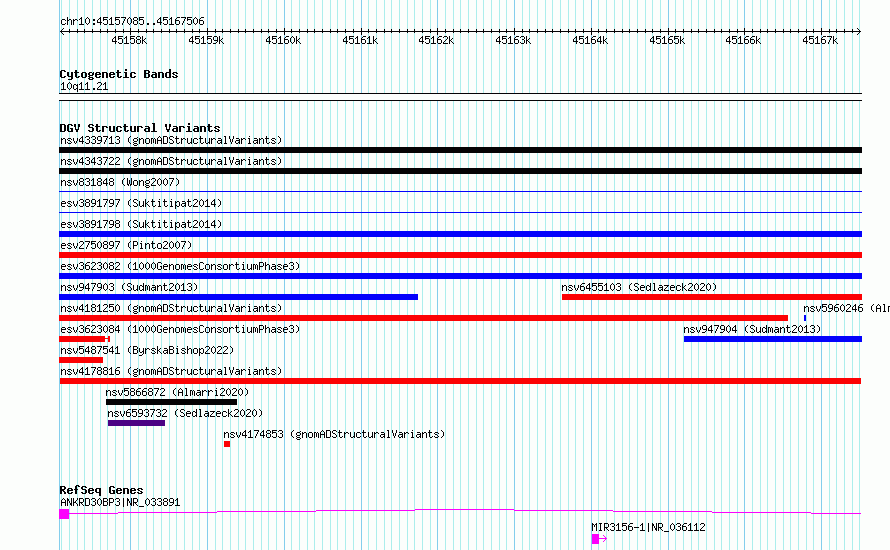
Task: Click the nsv4339713 gnomAD variant label
Action: (x=171, y=140)
